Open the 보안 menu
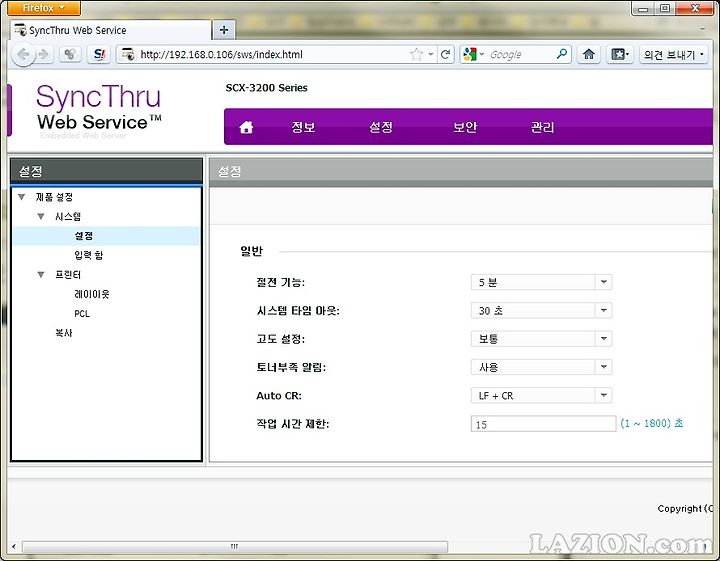Screen dimensions: 720x561 [465, 127]
